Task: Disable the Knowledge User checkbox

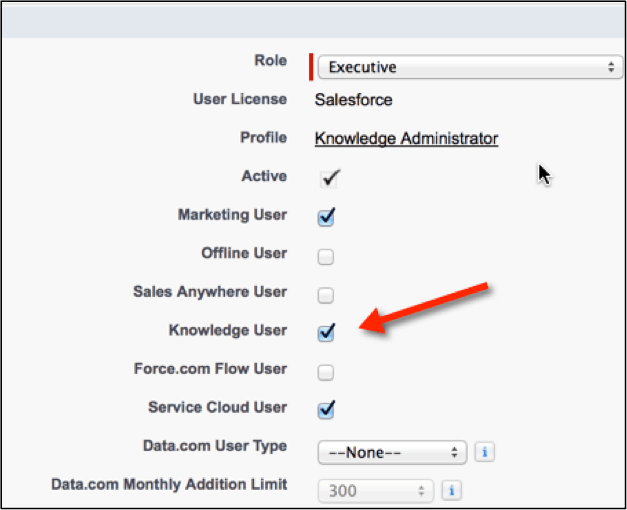Action: coord(326,333)
